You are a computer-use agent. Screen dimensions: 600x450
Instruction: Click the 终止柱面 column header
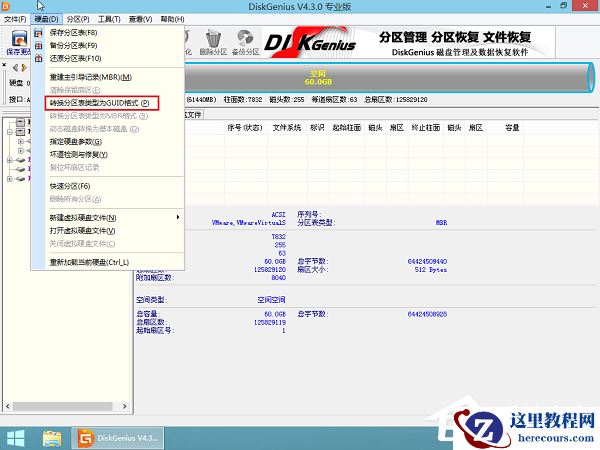point(426,127)
